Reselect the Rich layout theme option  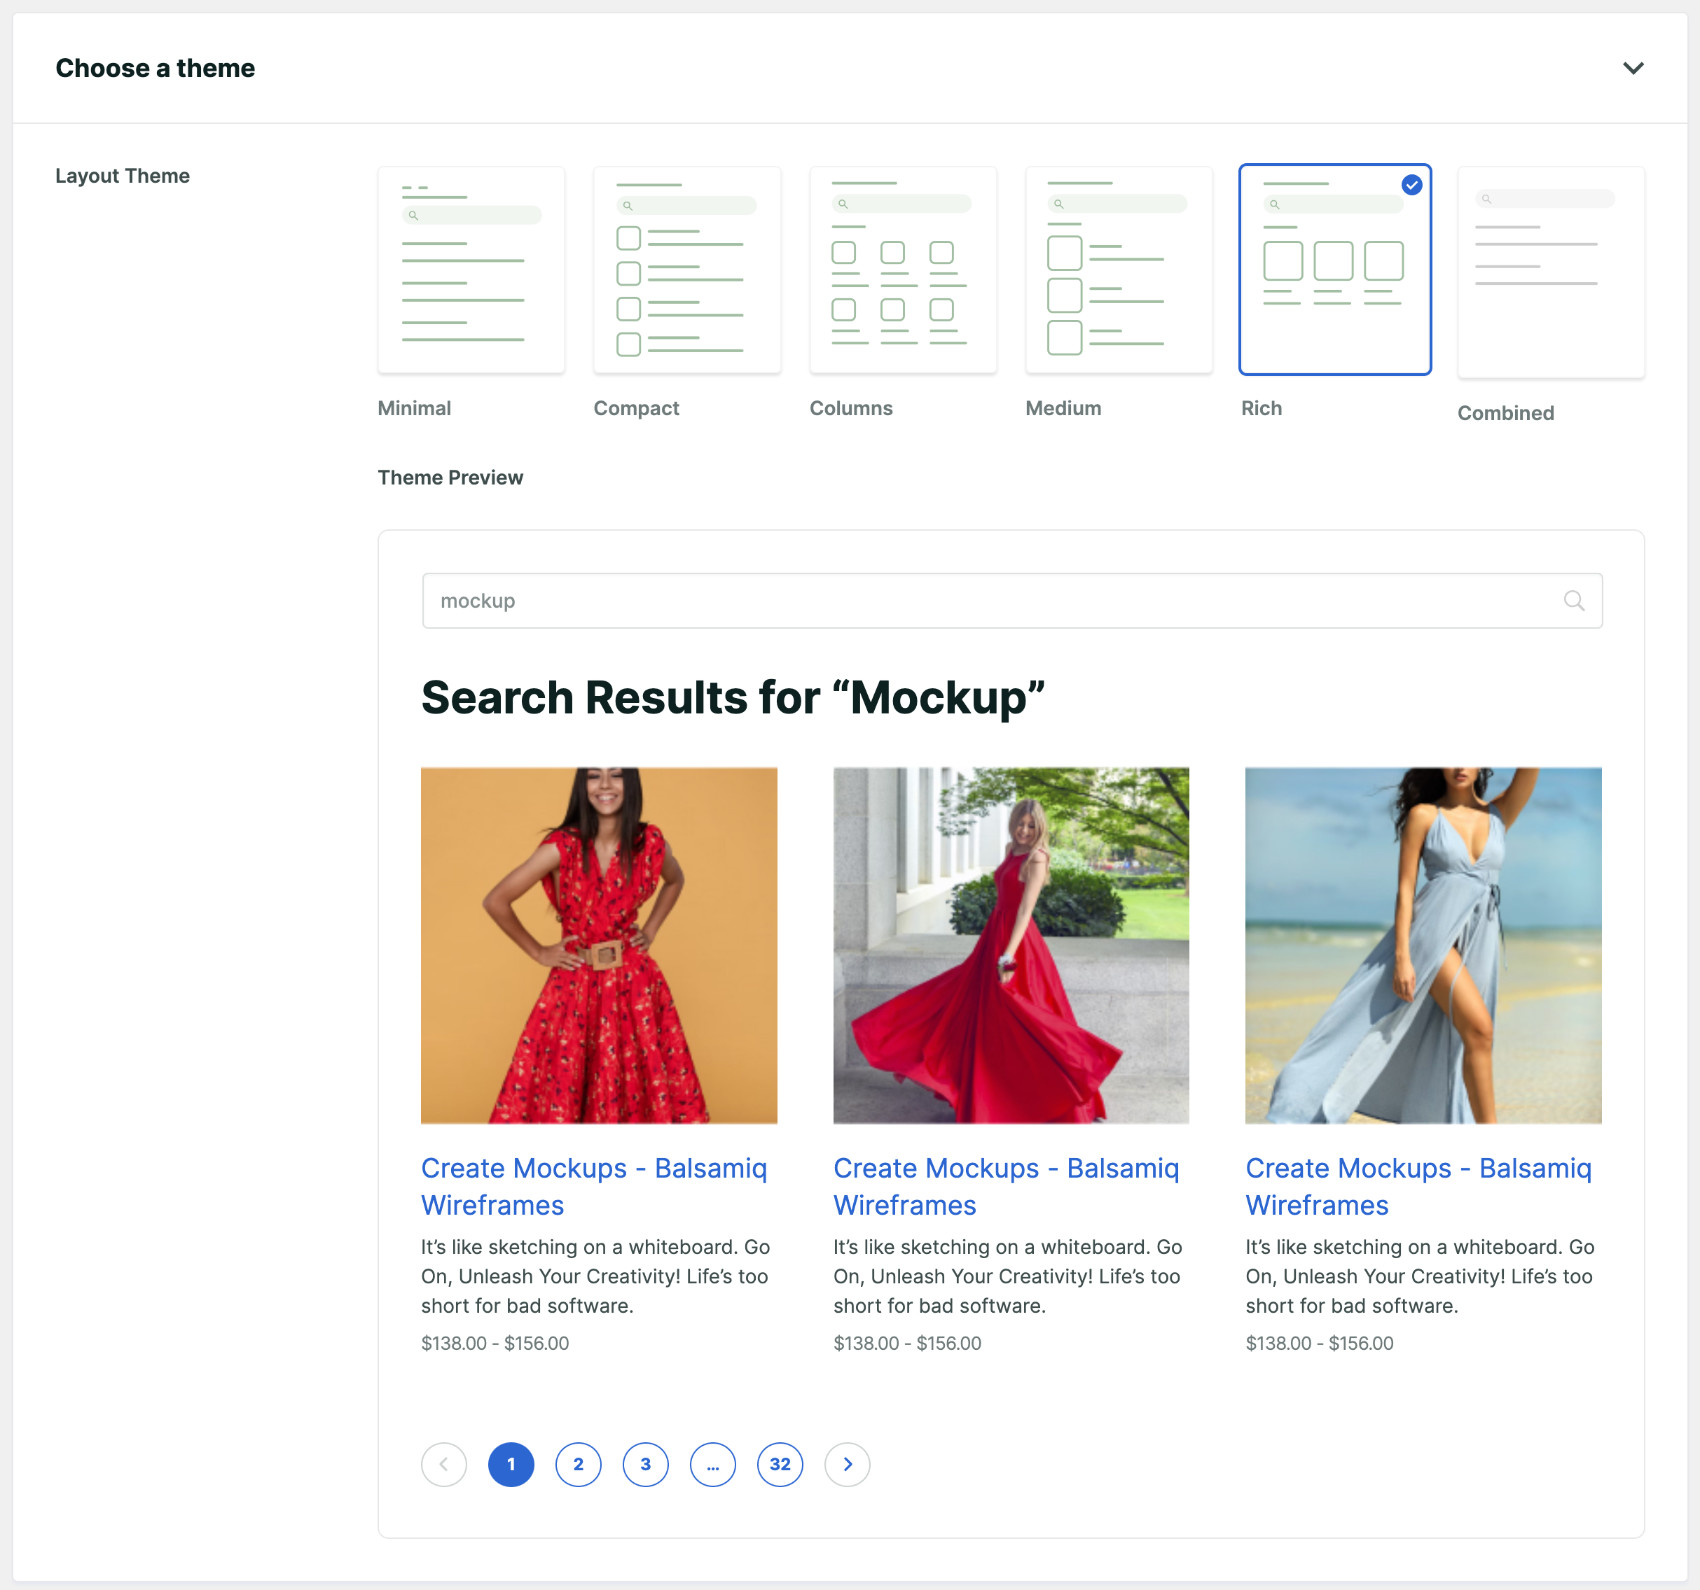pos(1335,270)
